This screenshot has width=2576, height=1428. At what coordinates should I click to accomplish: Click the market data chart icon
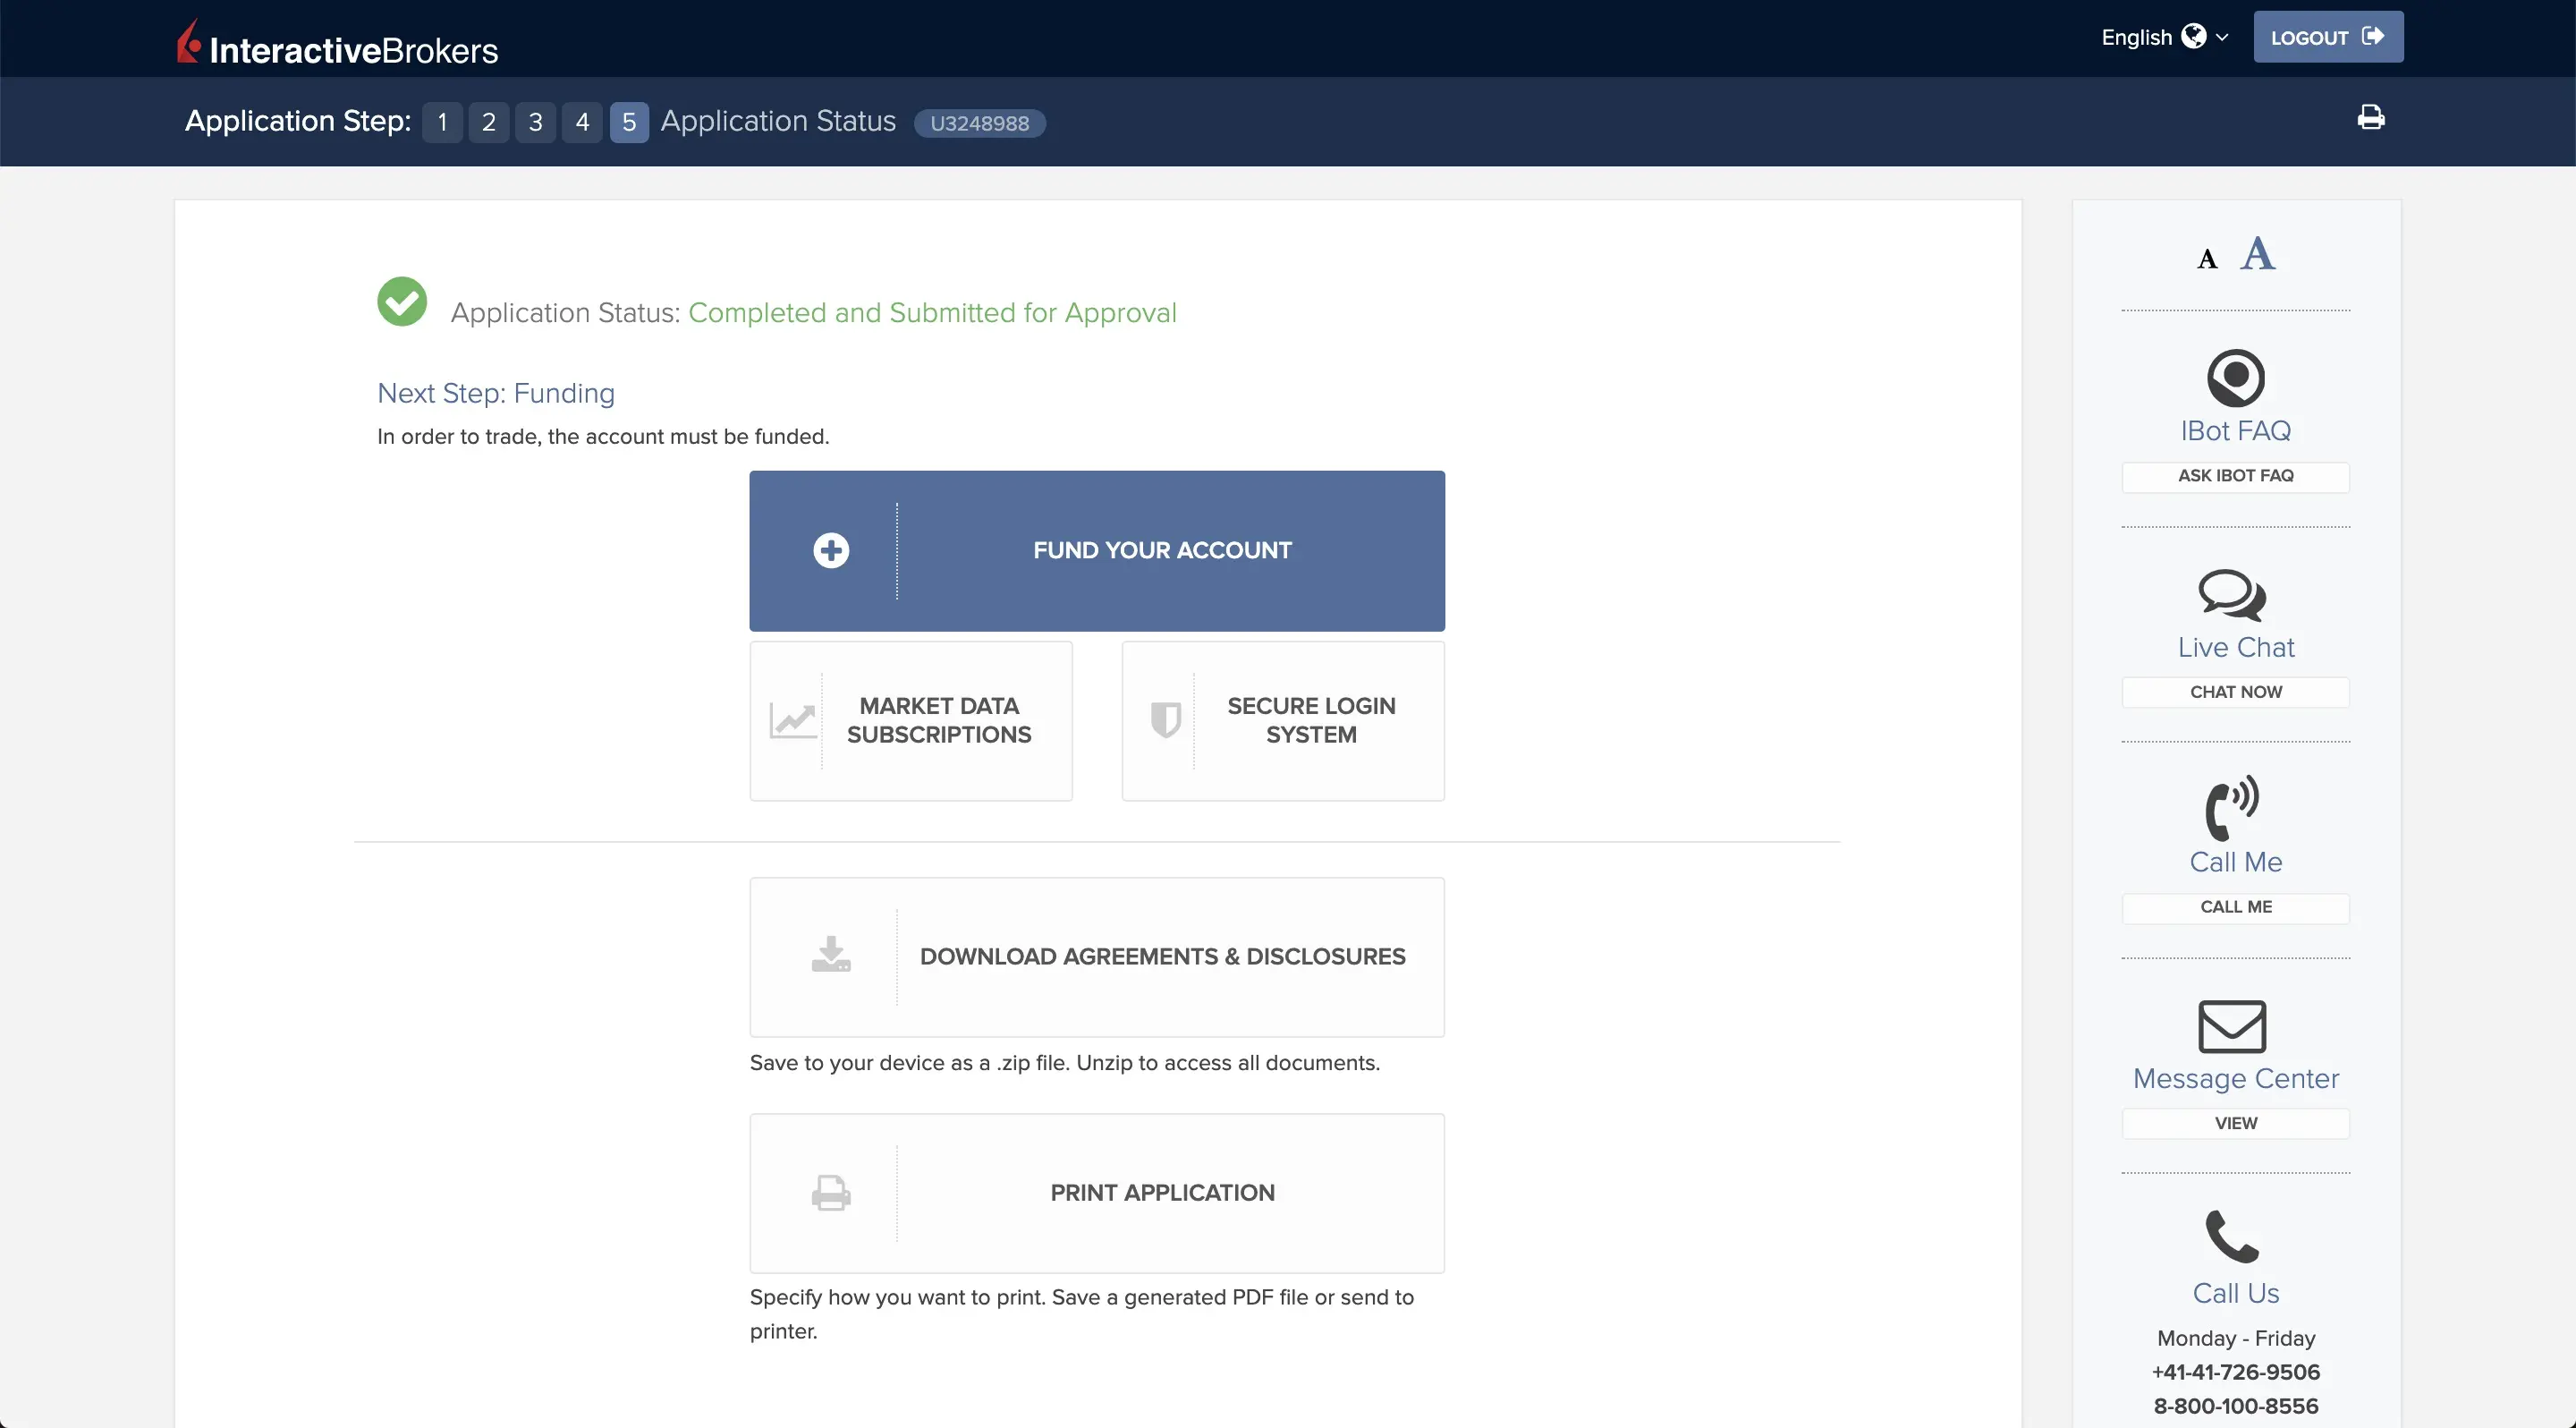click(x=793, y=720)
